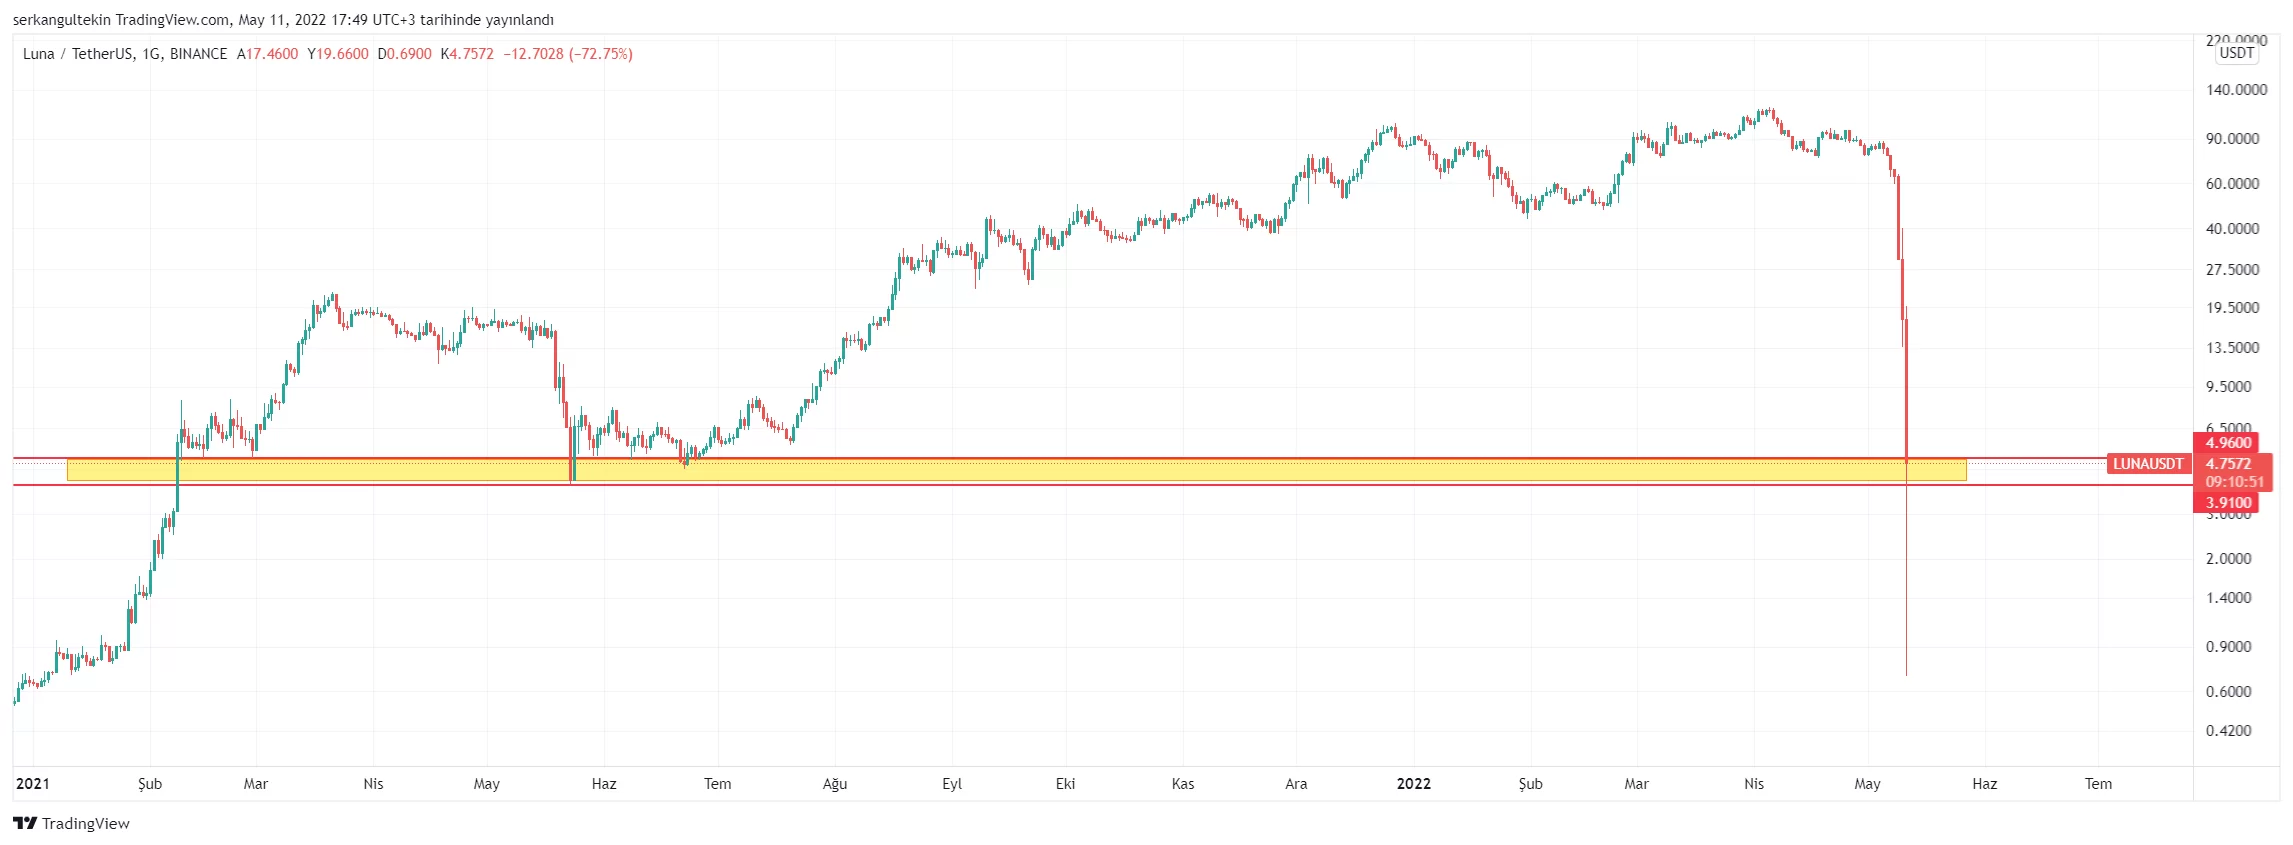Image resolution: width=2293 pixels, height=845 pixels.
Task: Pick the Kas month on time axis
Action: pos(1183,784)
